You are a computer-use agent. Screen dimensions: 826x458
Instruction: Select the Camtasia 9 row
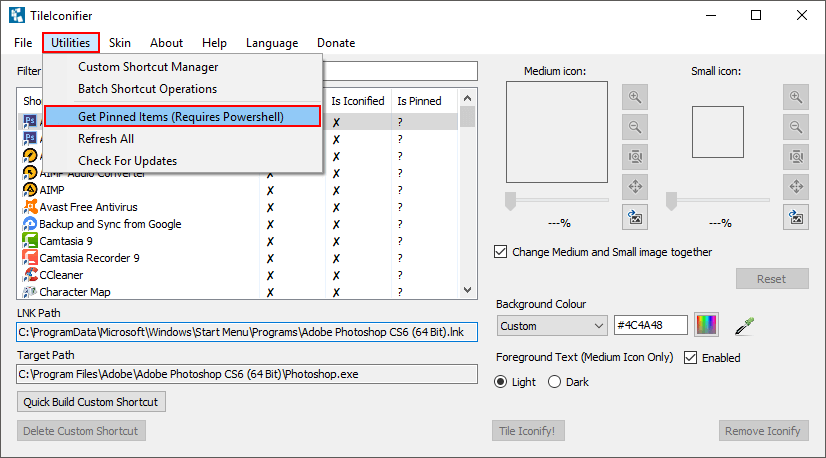click(x=240, y=241)
